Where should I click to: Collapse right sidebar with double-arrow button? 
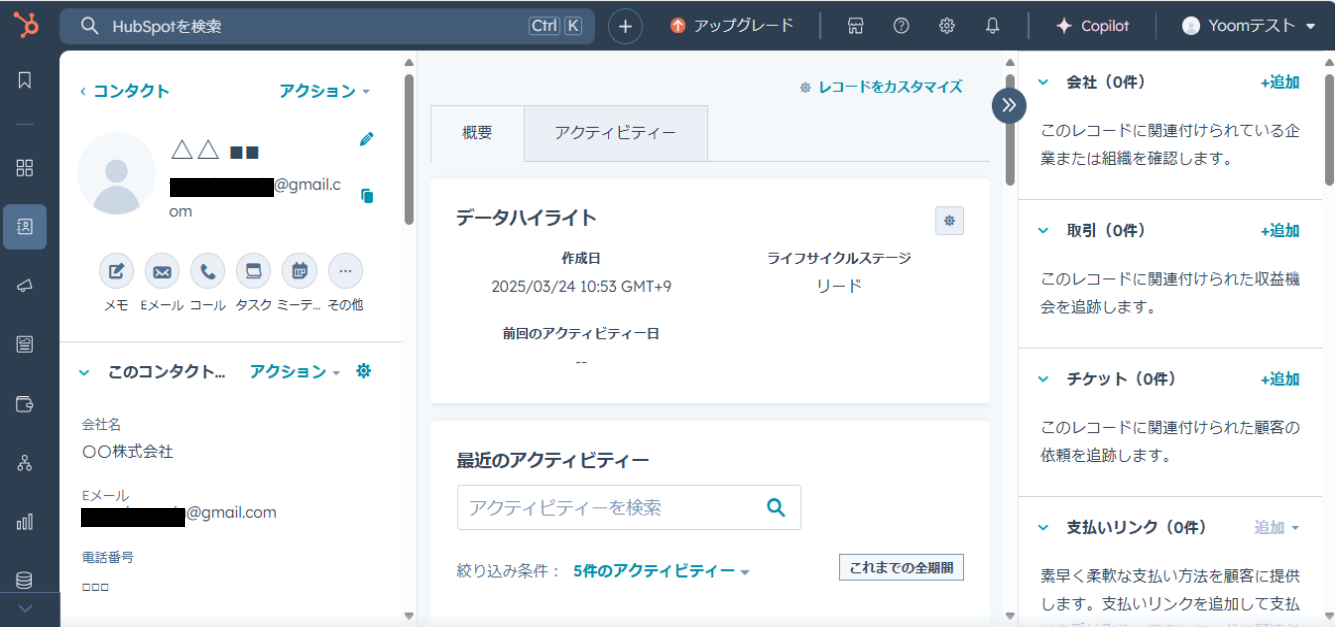(x=1009, y=105)
